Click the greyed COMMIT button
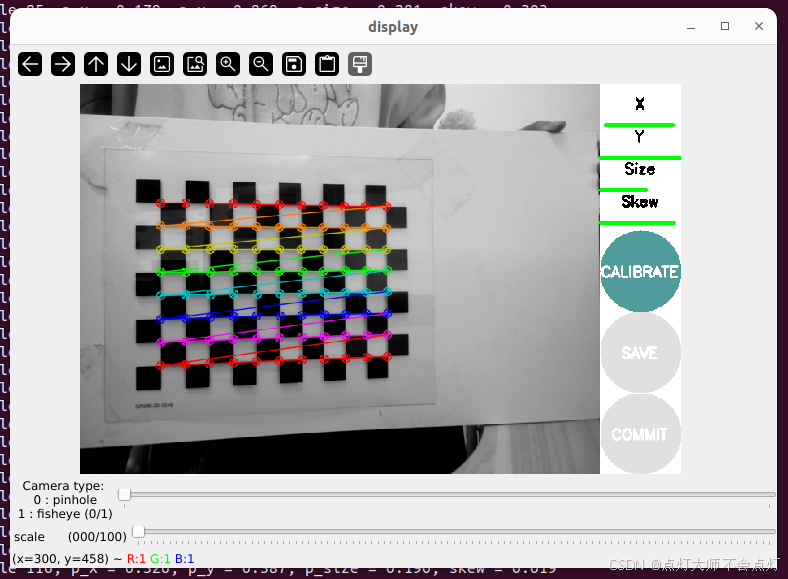Screen dimensions: 788x579 [x=640, y=434]
